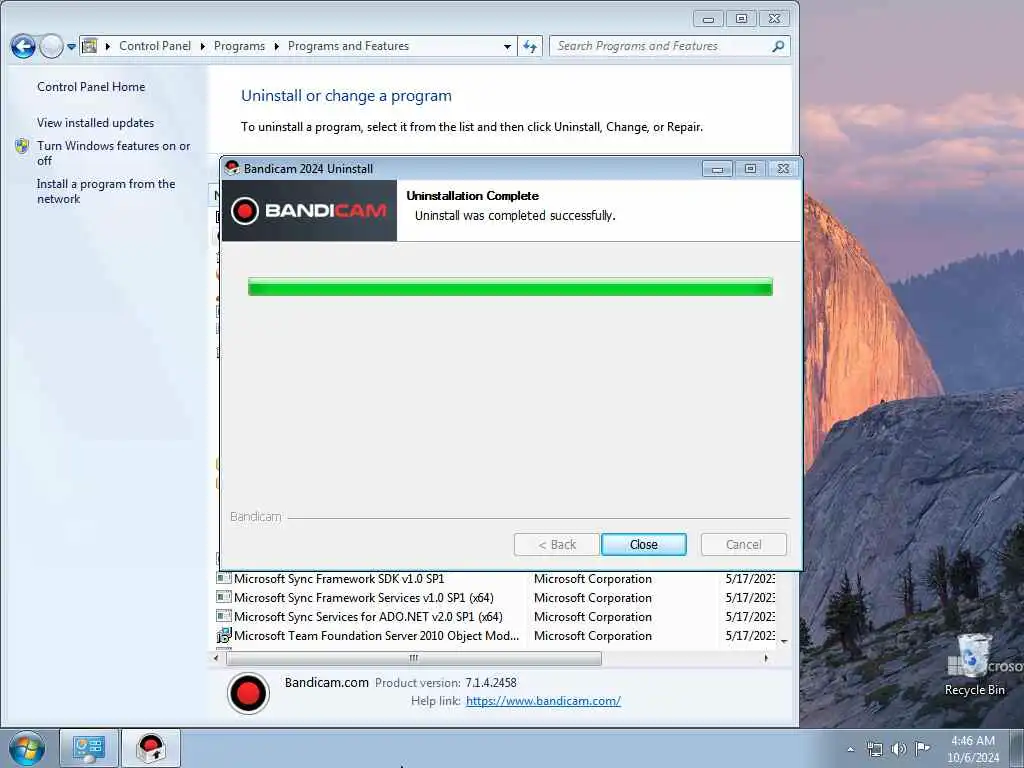The height and width of the screenshot is (768, 1024).
Task: Click the disabled Back button in uninstaller
Action: point(556,544)
